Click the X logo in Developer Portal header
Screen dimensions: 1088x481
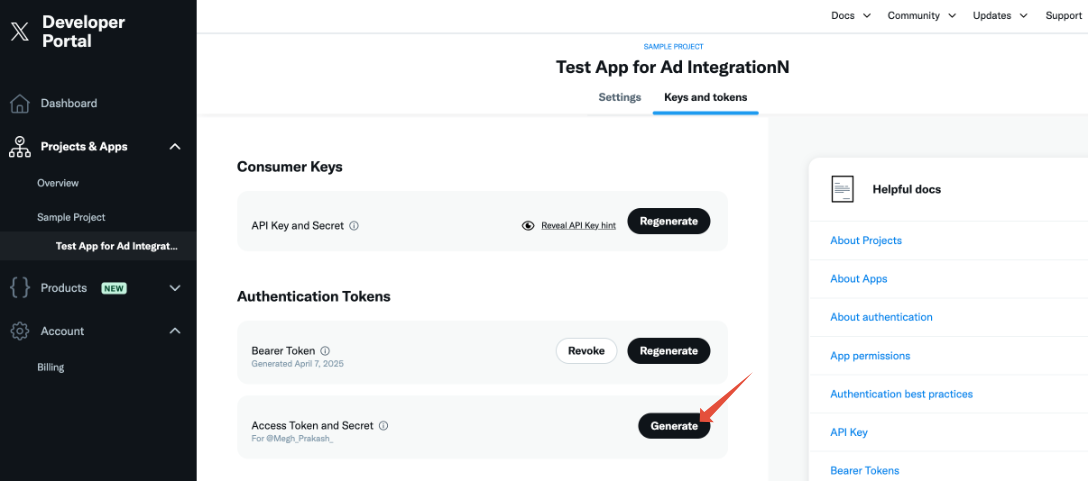20,32
